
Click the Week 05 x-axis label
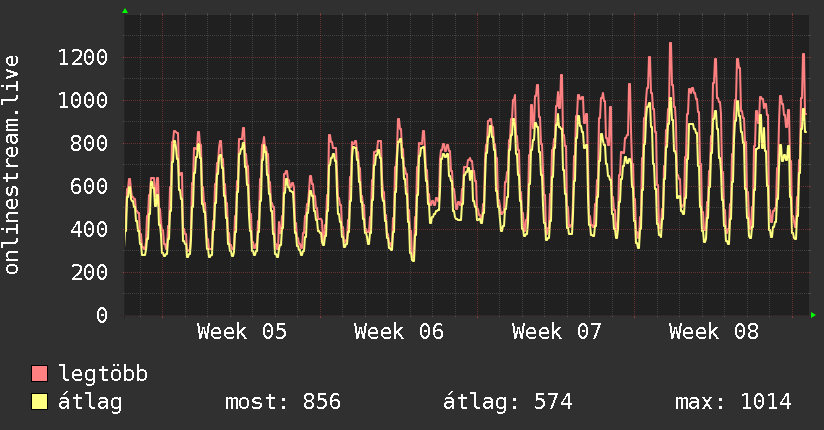click(x=241, y=331)
